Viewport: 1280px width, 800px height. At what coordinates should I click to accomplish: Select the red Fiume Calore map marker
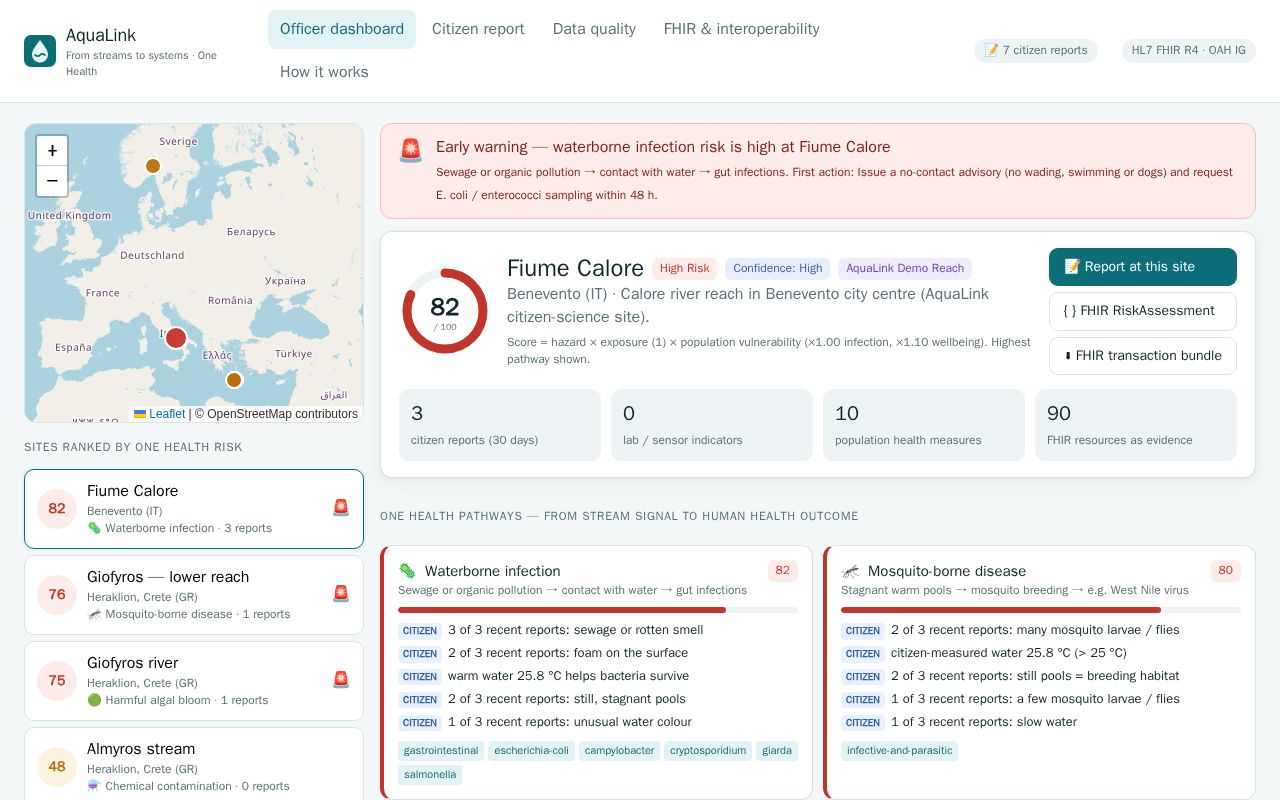coord(176,338)
